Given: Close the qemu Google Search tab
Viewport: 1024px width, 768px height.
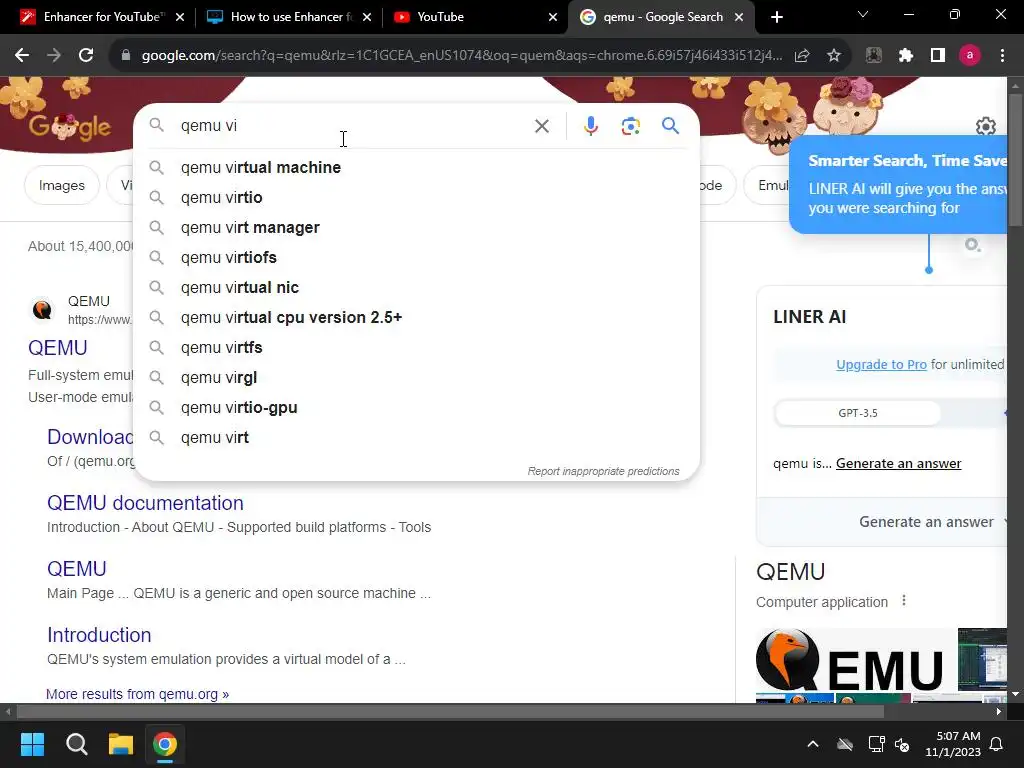Looking at the screenshot, I should tap(739, 17).
